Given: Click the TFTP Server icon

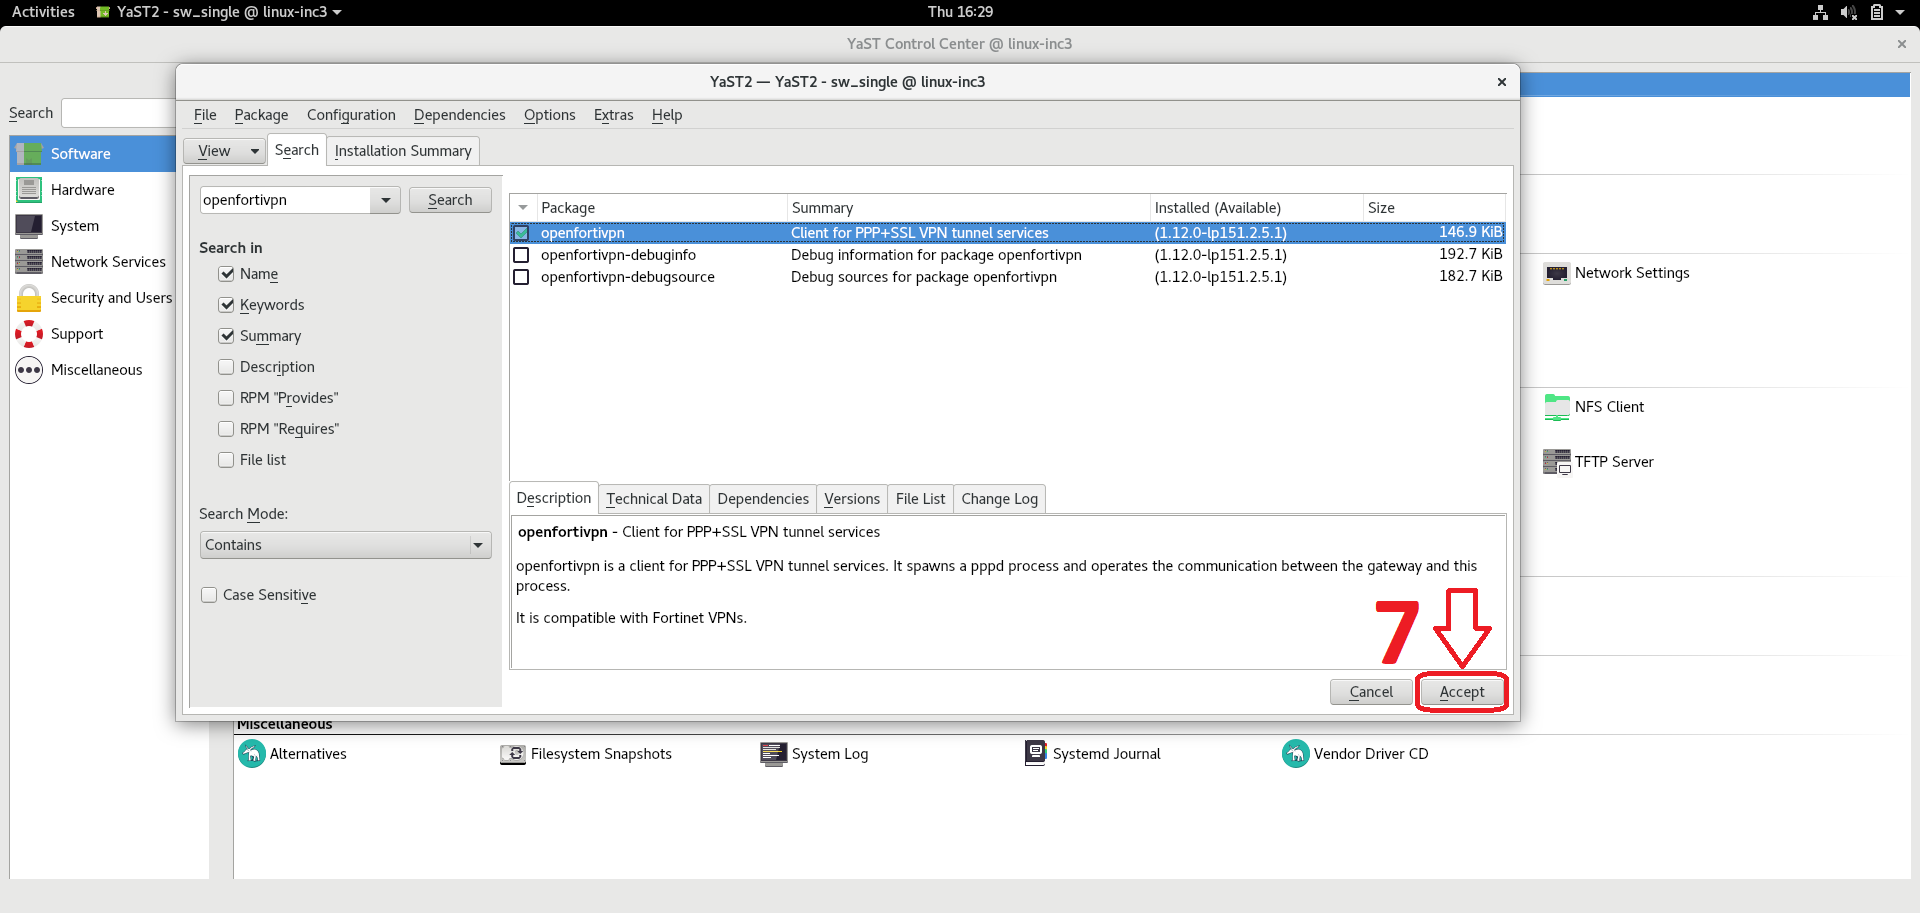Looking at the screenshot, I should point(1556,462).
